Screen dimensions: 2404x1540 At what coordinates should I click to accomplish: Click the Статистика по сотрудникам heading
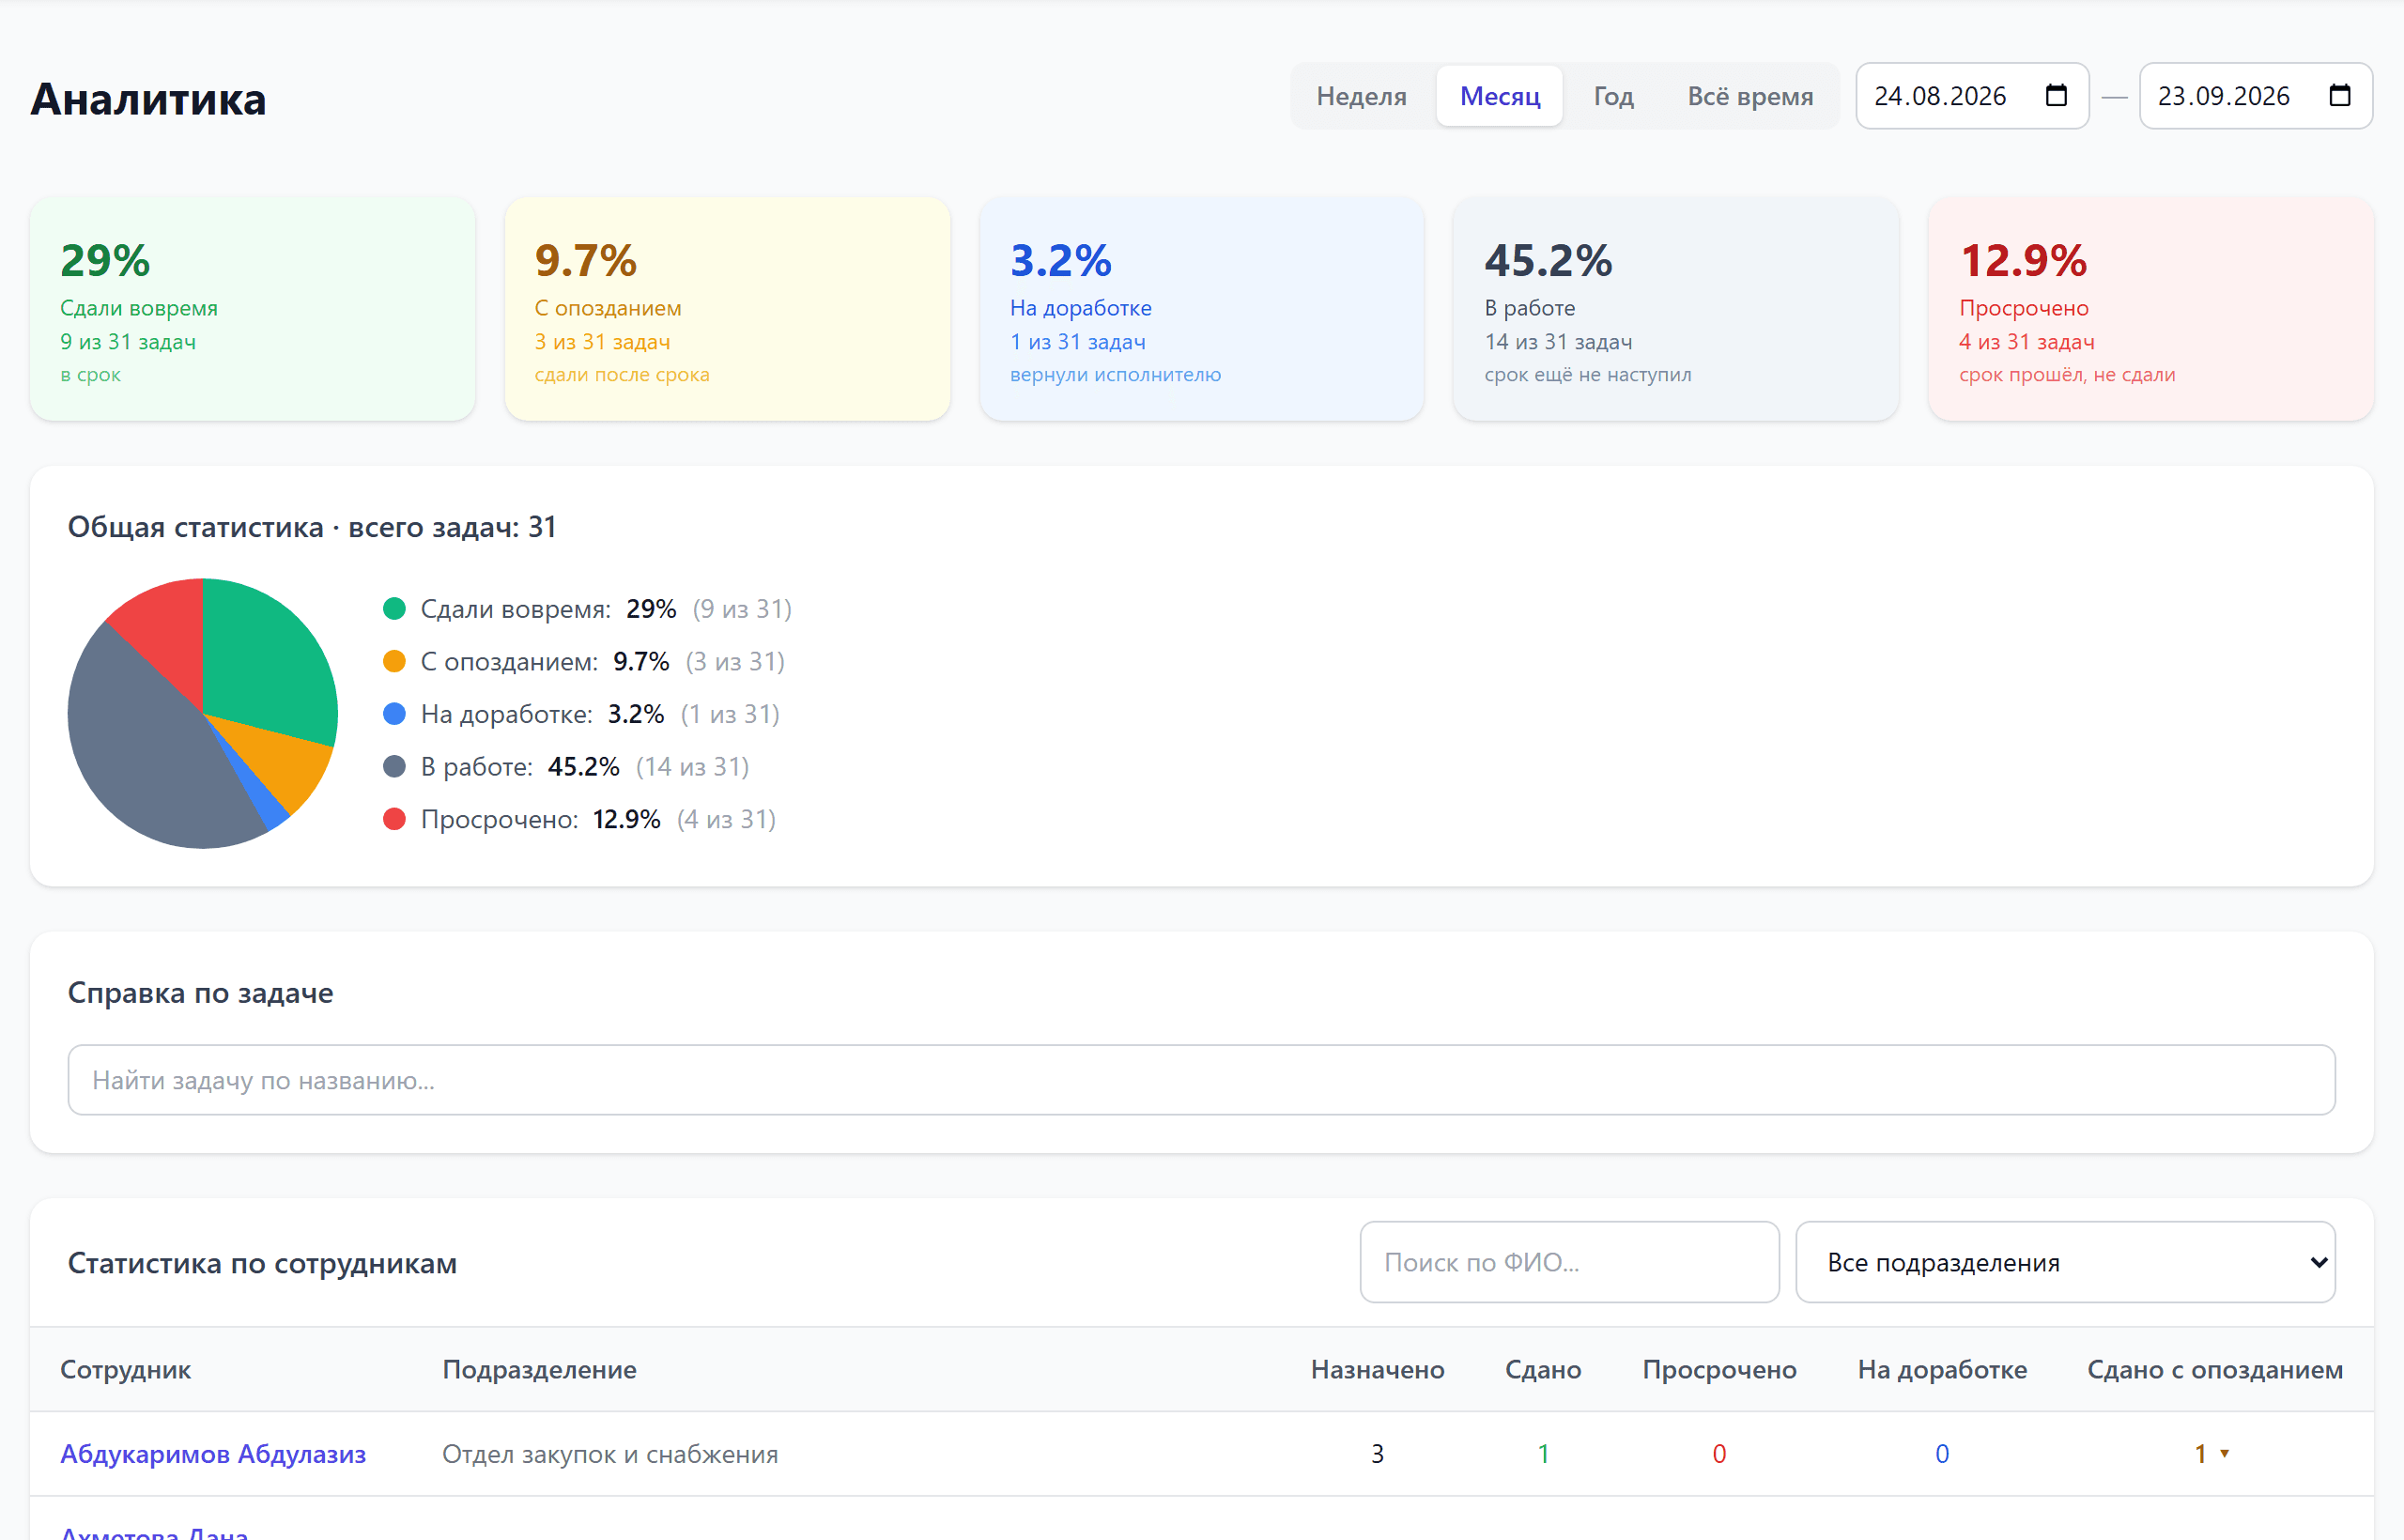click(262, 1263)
